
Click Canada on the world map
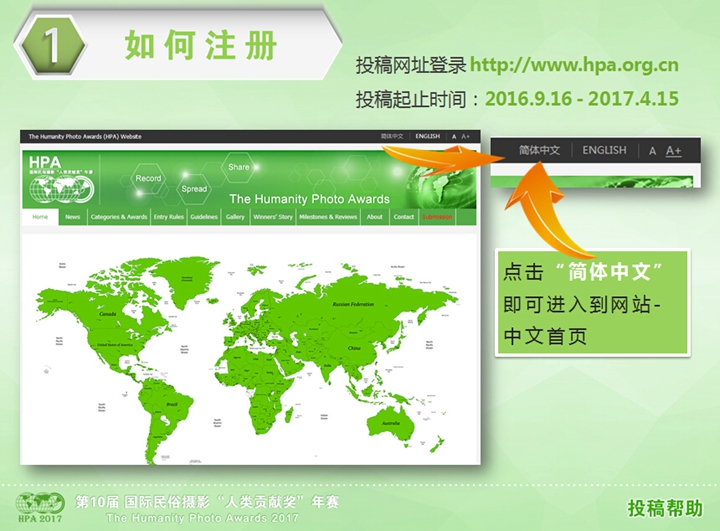point(108,314)
